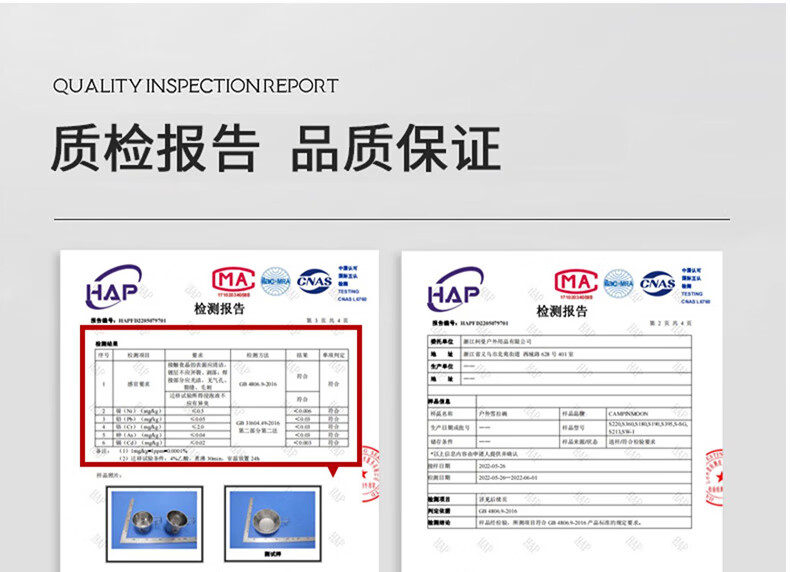Click the '检测报告' title on the right report

(x=562, y=311)
